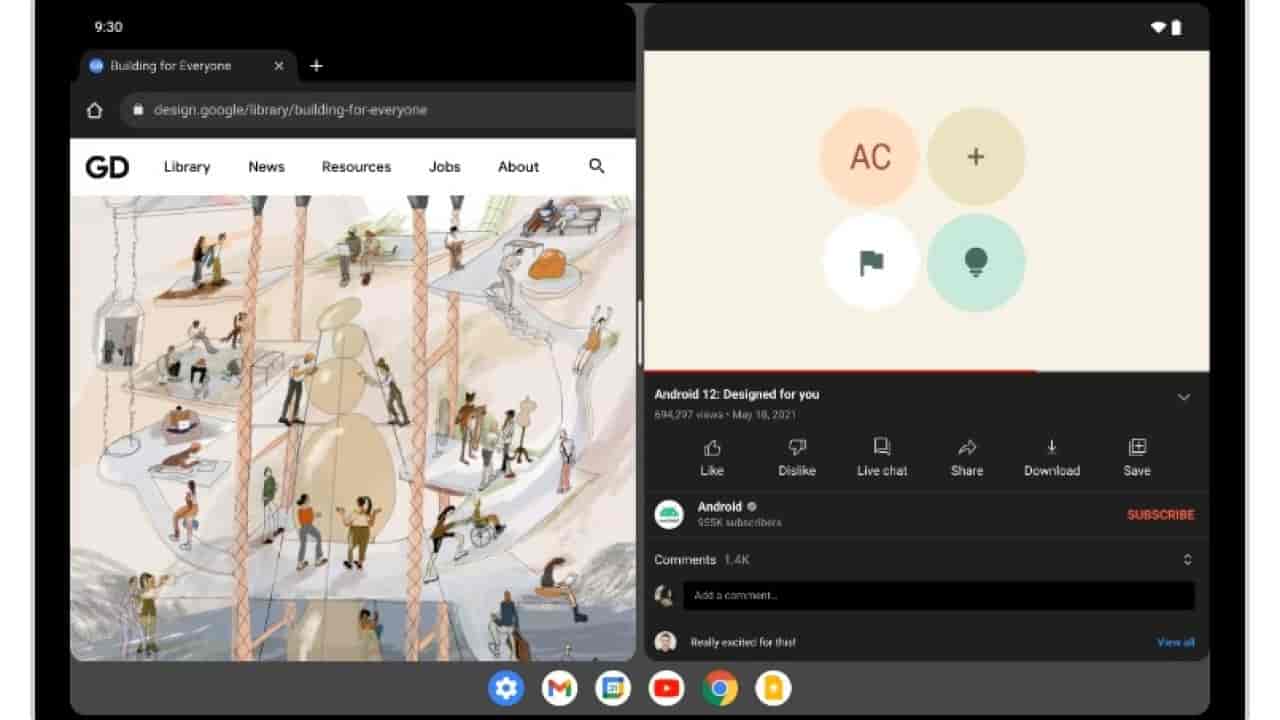View all comments
Viewport: 1280px width, 720px height.
tap(1176, 642)
